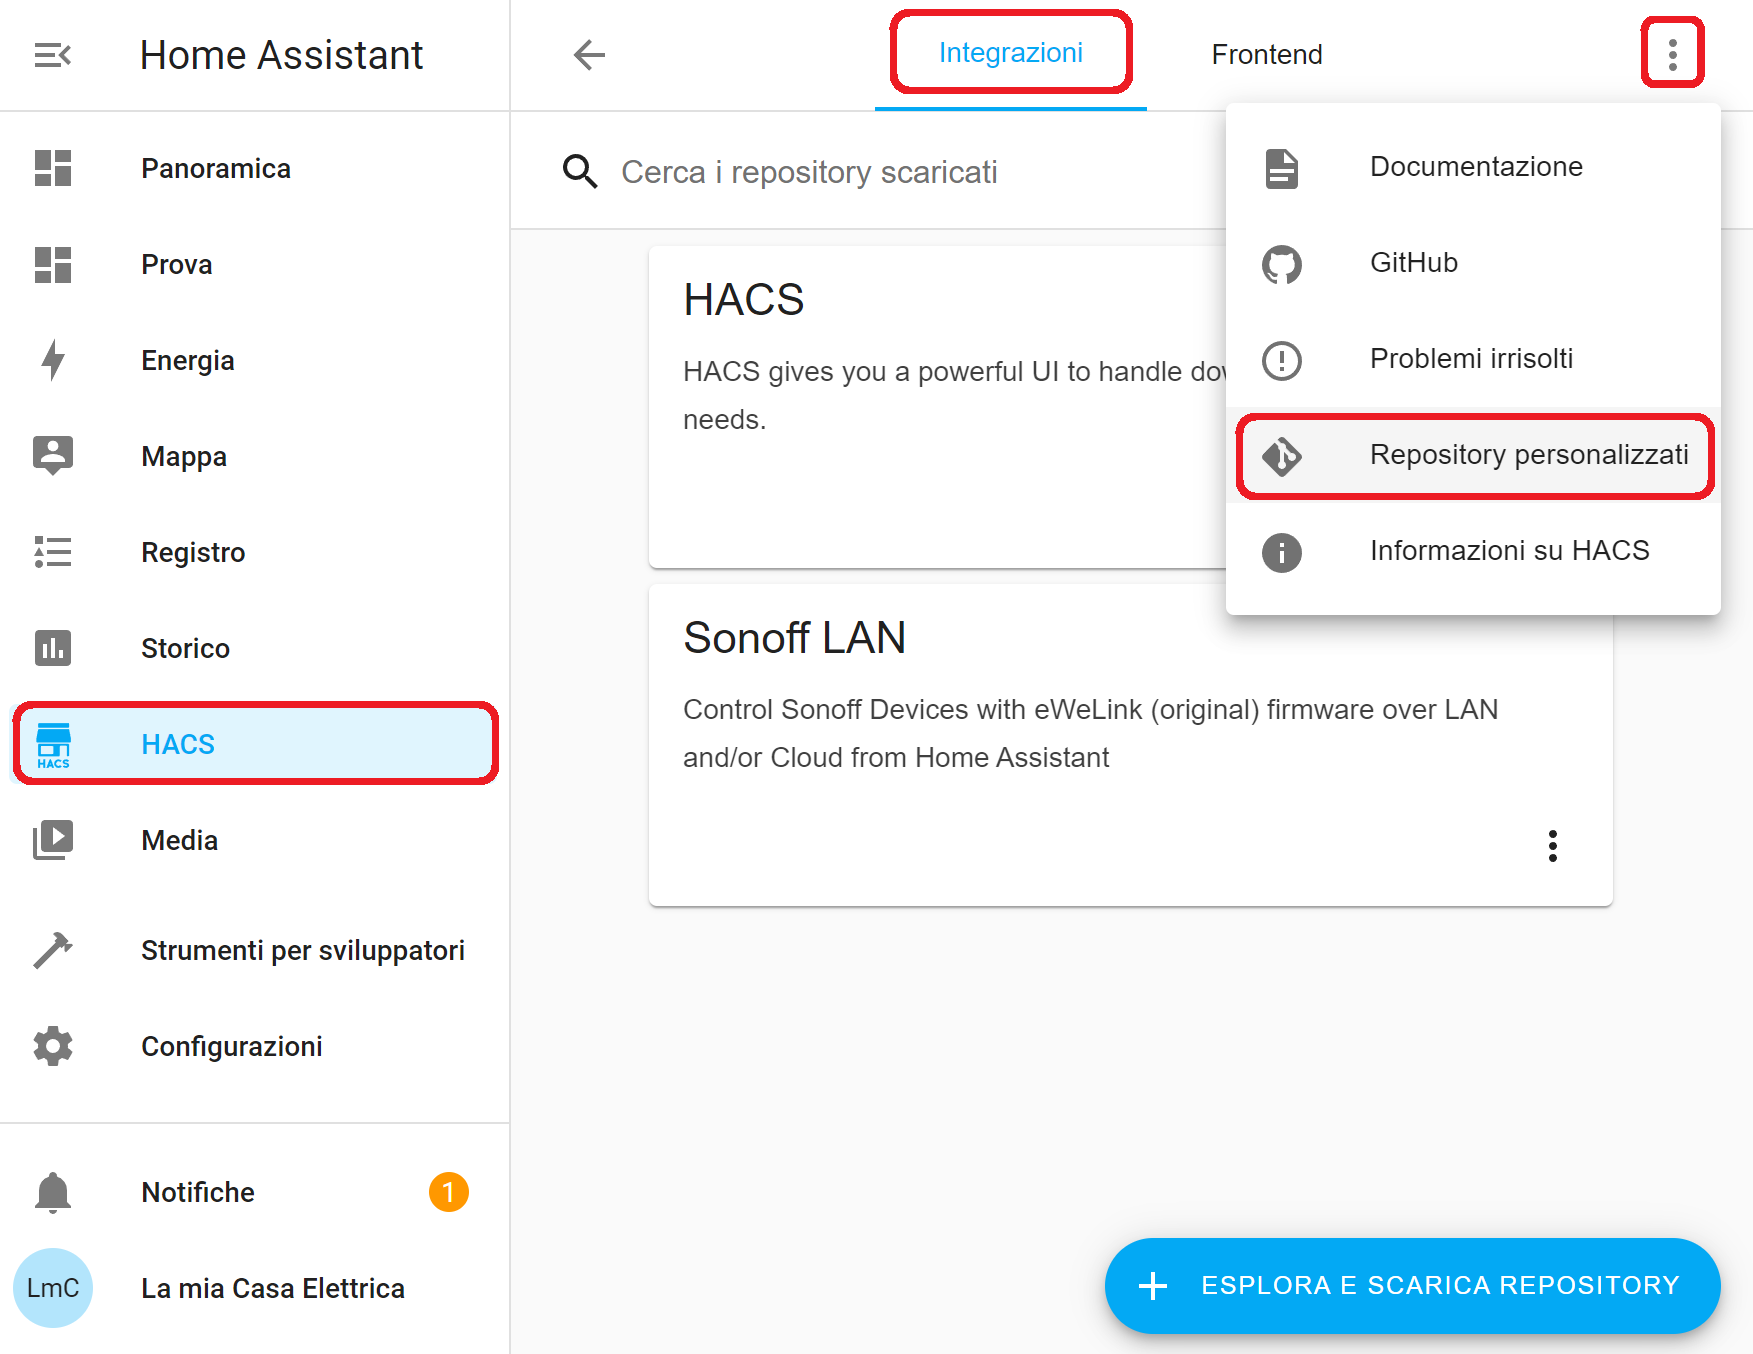
Task: Click the Media play icon in sidebar
Action: tap(53, 840)
